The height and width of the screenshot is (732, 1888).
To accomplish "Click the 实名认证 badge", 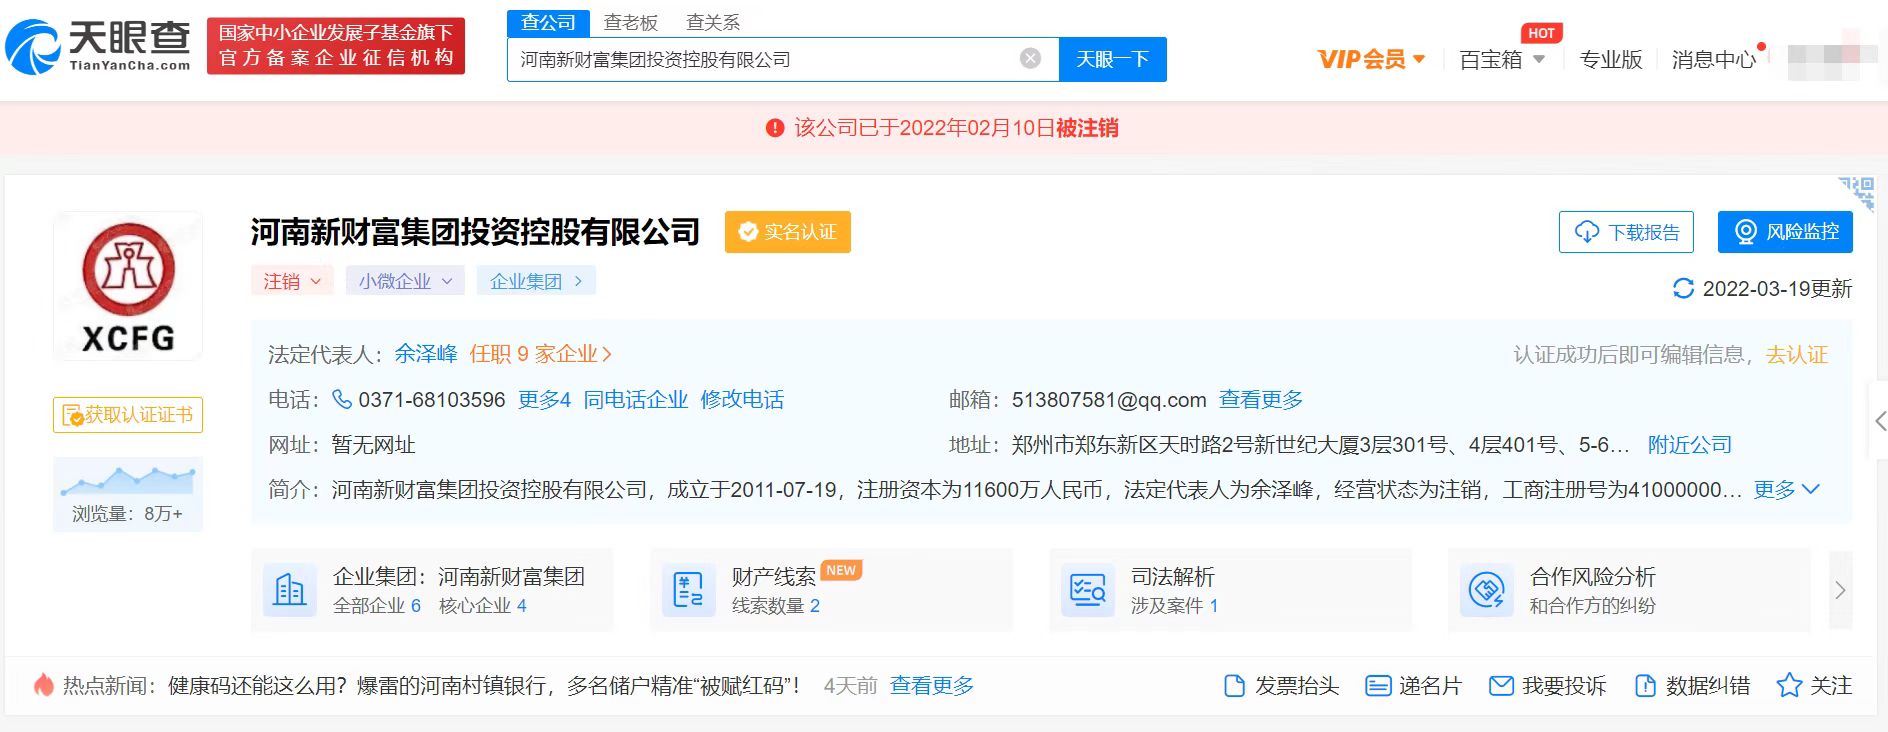I will 788,232.
